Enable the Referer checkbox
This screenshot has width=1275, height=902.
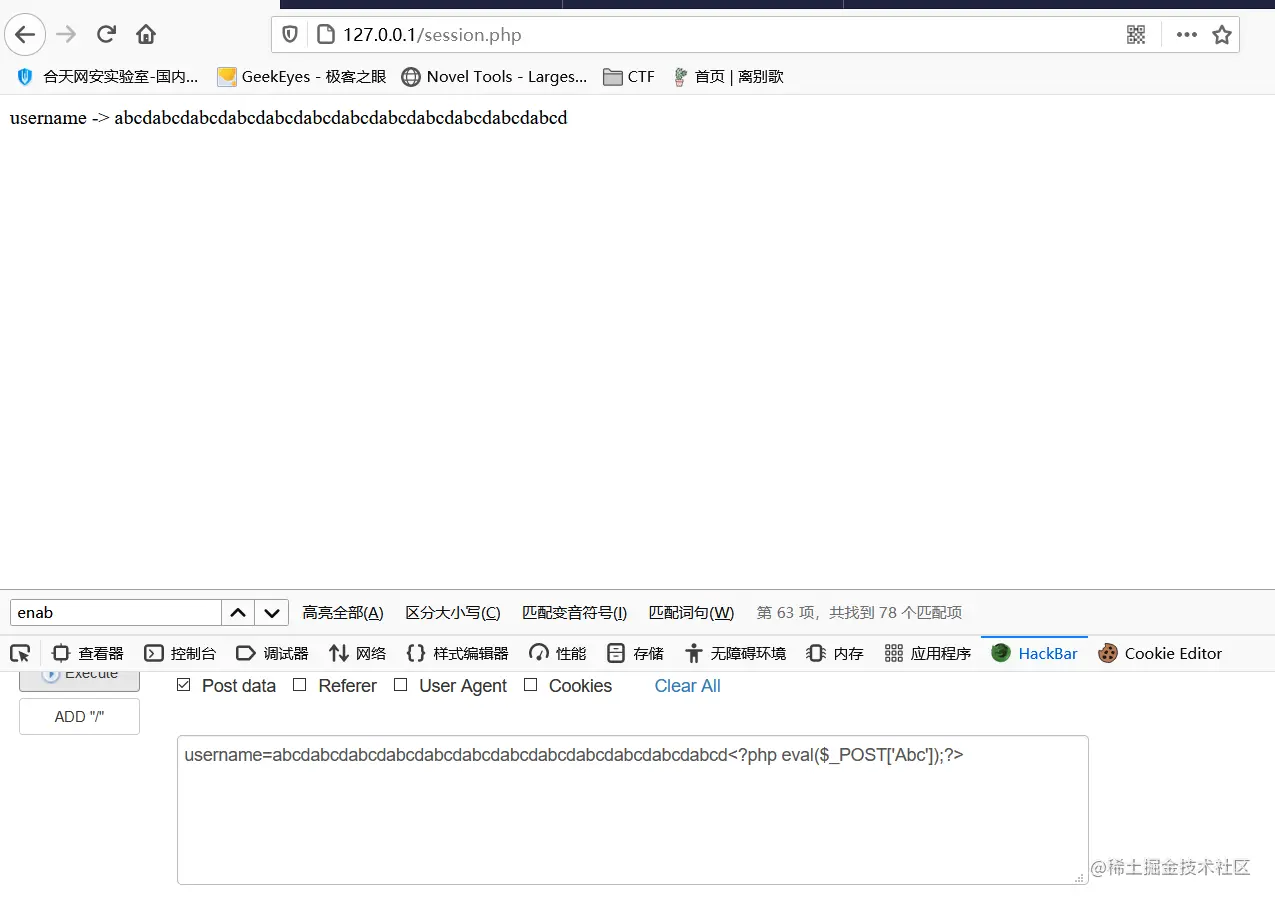coord(299,685)
